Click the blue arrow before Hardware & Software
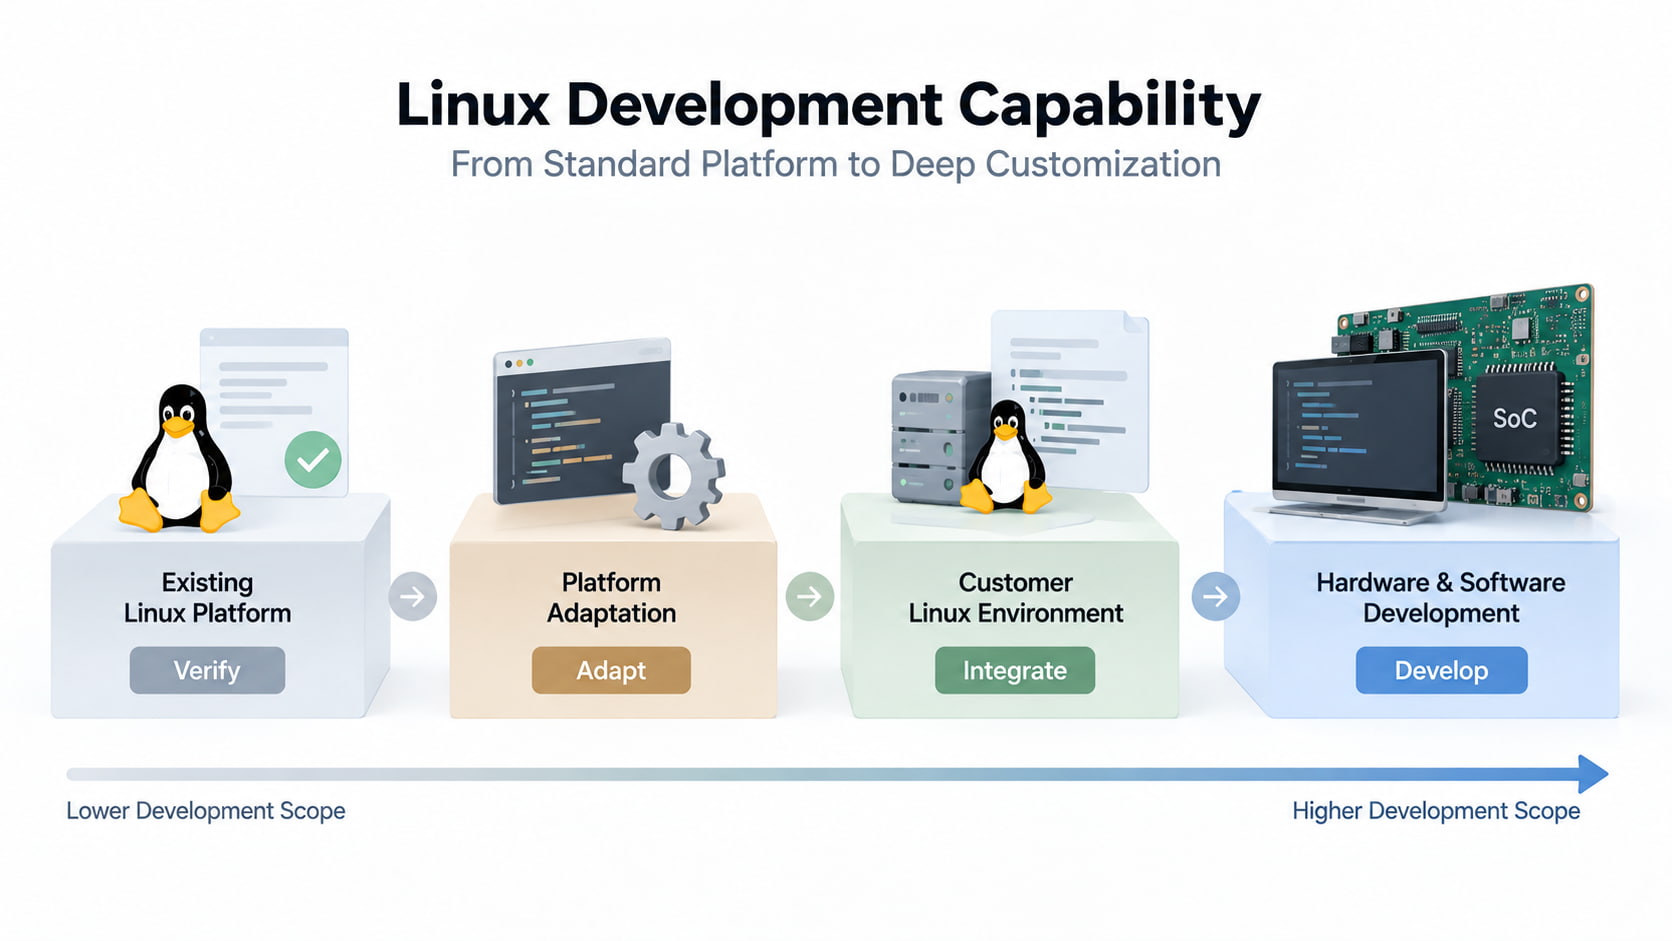1672x941 pixels. (x=1216, y=597)
